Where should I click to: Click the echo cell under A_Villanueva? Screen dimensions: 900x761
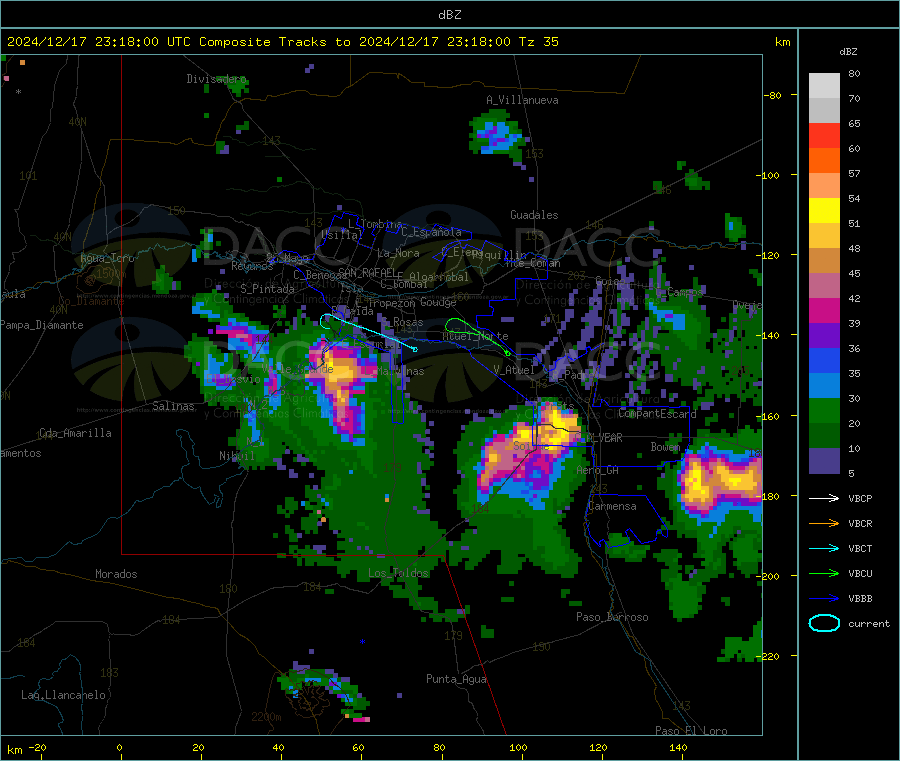[496, 134]
